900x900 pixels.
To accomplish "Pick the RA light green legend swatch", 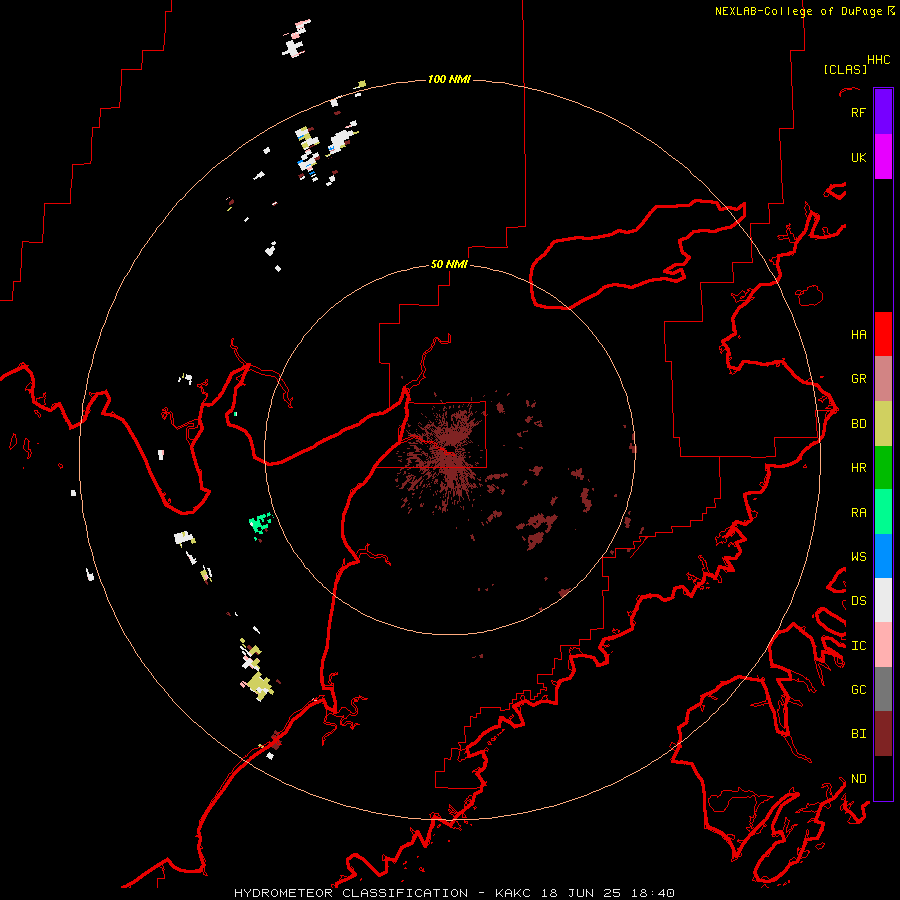I will 883,512.
